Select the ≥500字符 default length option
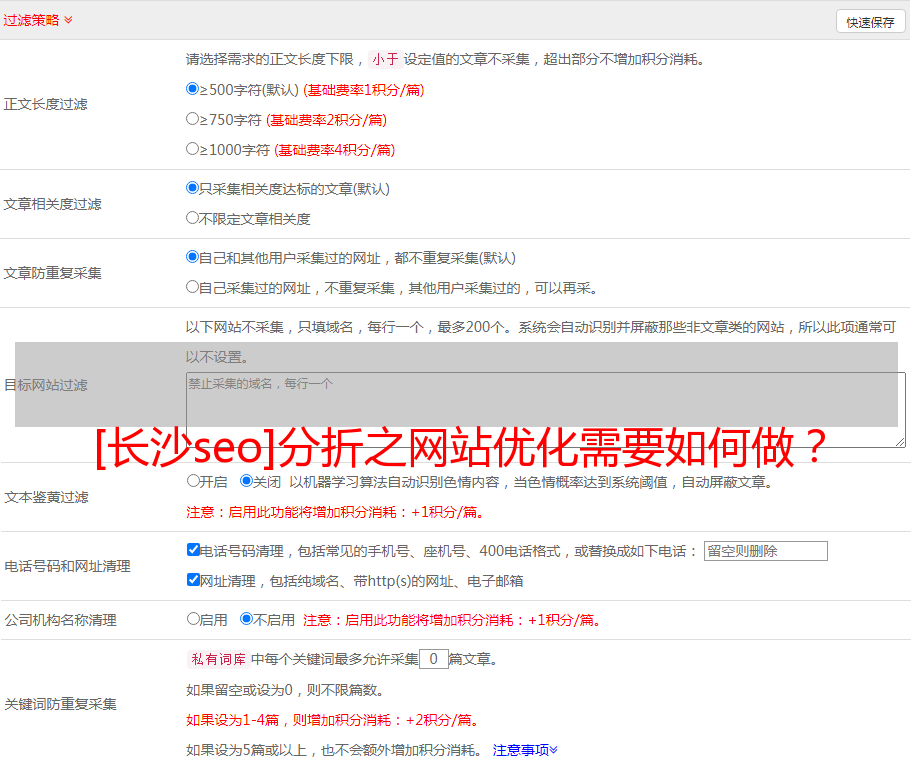 pos(193,89)
